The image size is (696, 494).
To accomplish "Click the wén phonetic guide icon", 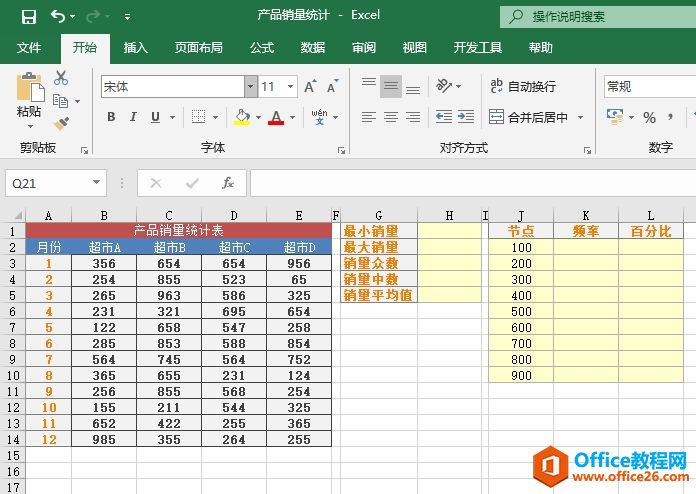I will (x=320, y=116).
